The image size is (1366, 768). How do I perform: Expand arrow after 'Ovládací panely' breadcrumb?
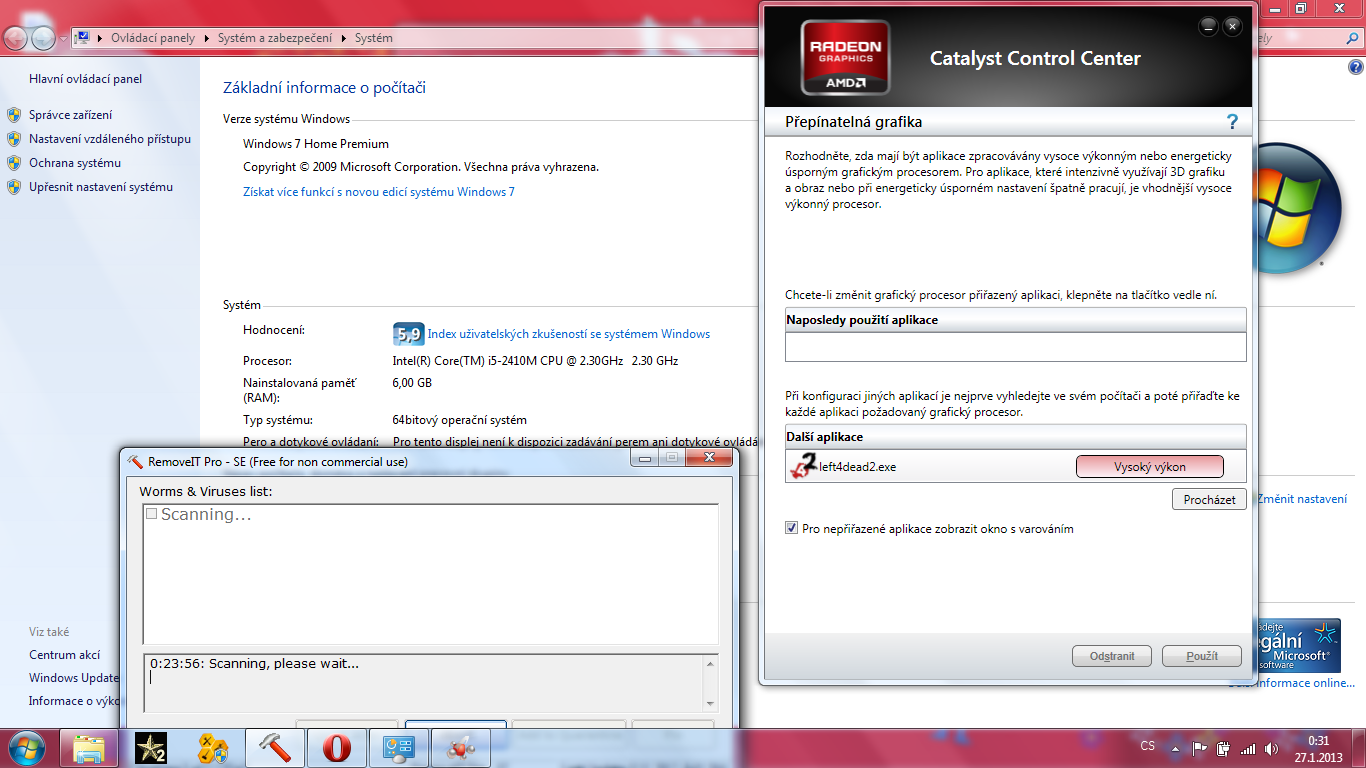[206, 38]
